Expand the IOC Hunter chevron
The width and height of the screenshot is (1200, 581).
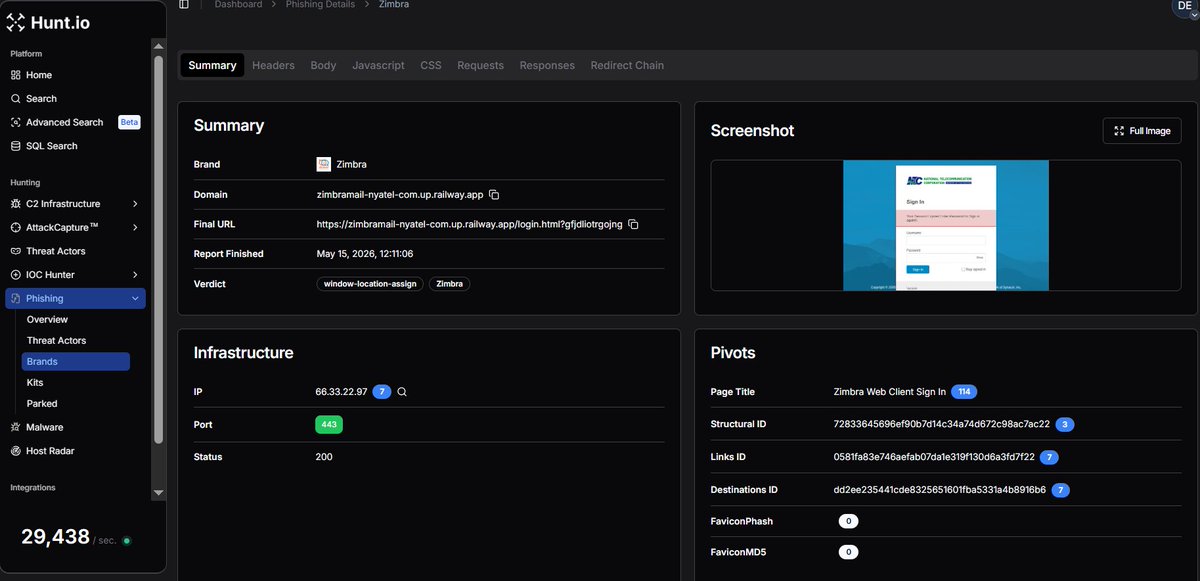[135, 274]
